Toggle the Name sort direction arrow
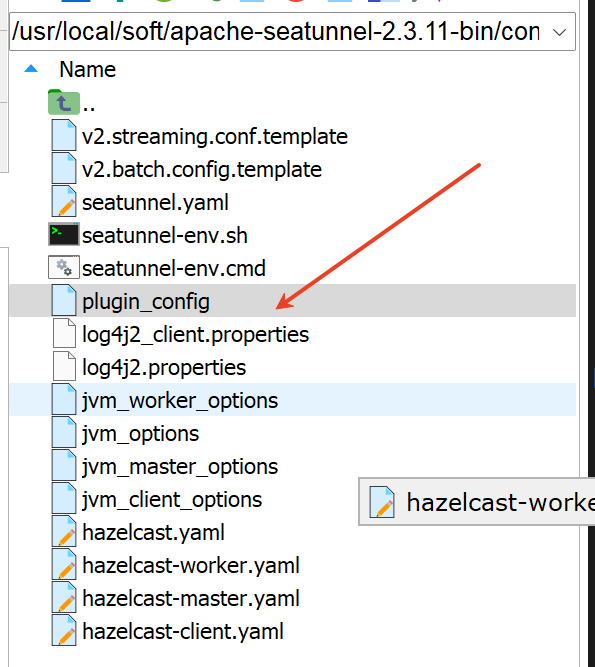This screenshot has height=667, width=595. [x=31, y=68]
